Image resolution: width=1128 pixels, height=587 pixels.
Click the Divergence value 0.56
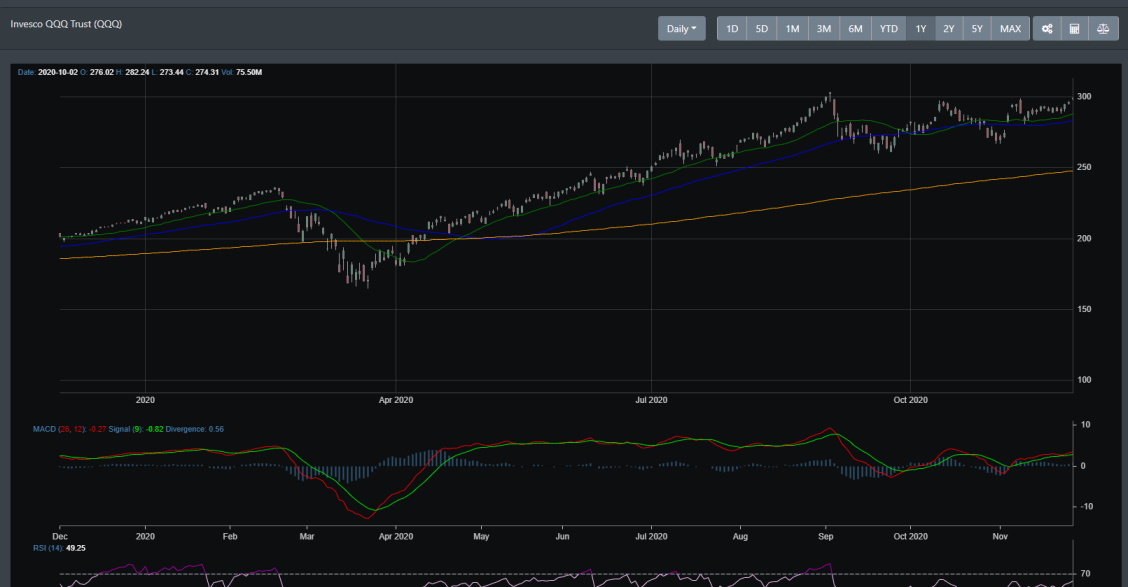(x=216, y=429)
